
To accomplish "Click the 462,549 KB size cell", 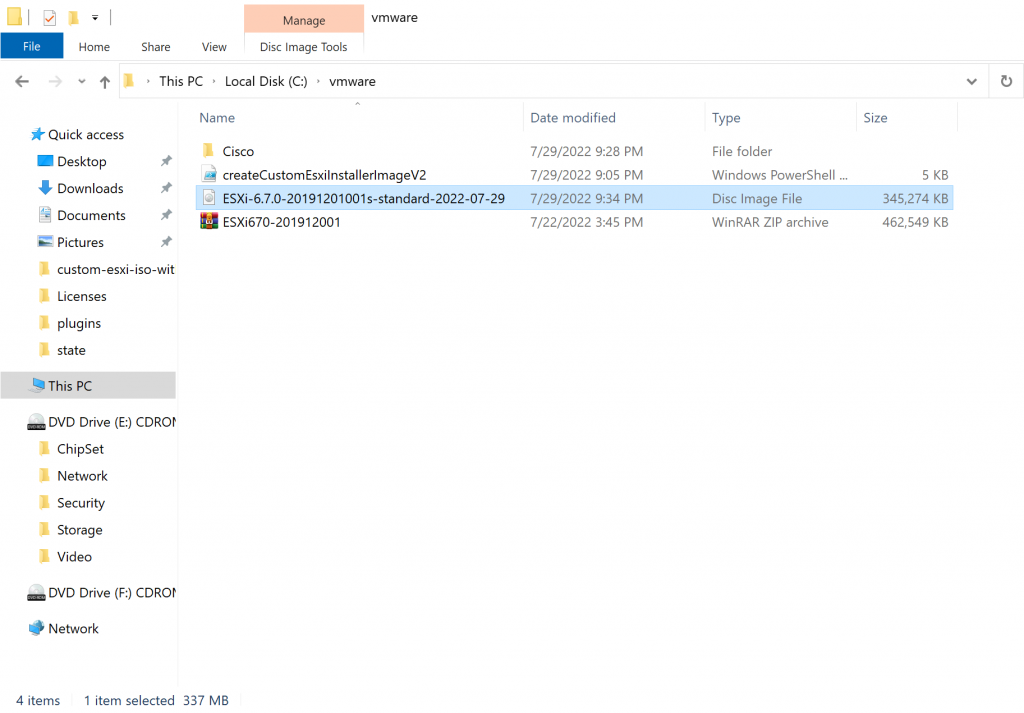I will point(915,222).
